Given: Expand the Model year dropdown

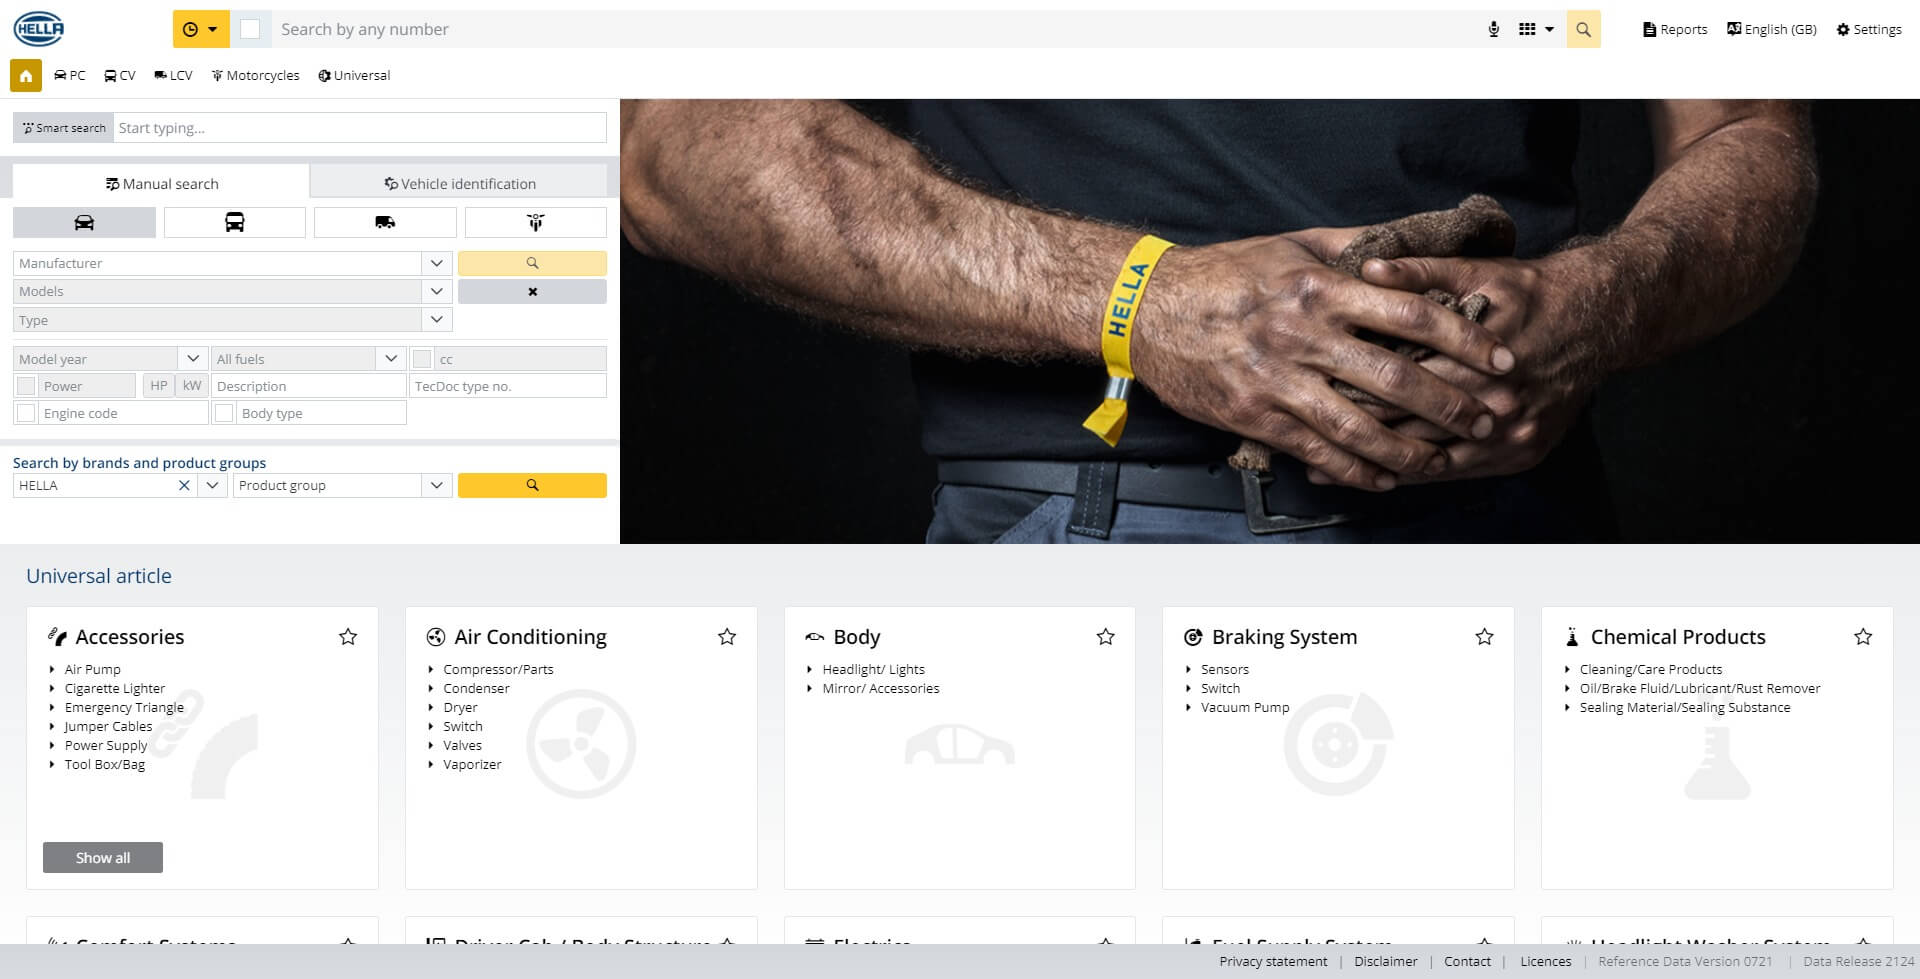Looking at the screenshot, I should (193, 357).
